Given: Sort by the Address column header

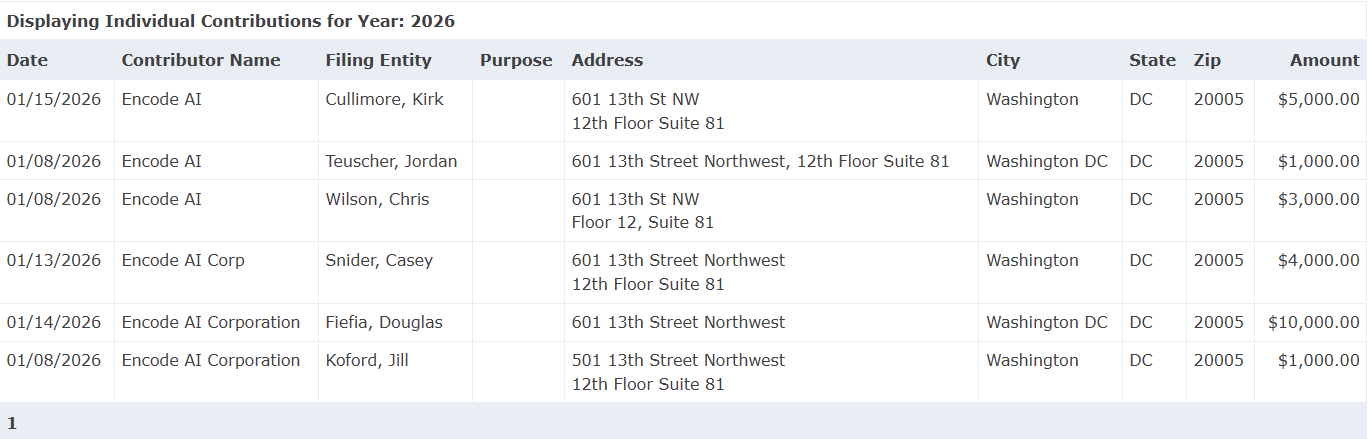Looking at the screenshot, I should pyautogui.click(x=607, y=60).
